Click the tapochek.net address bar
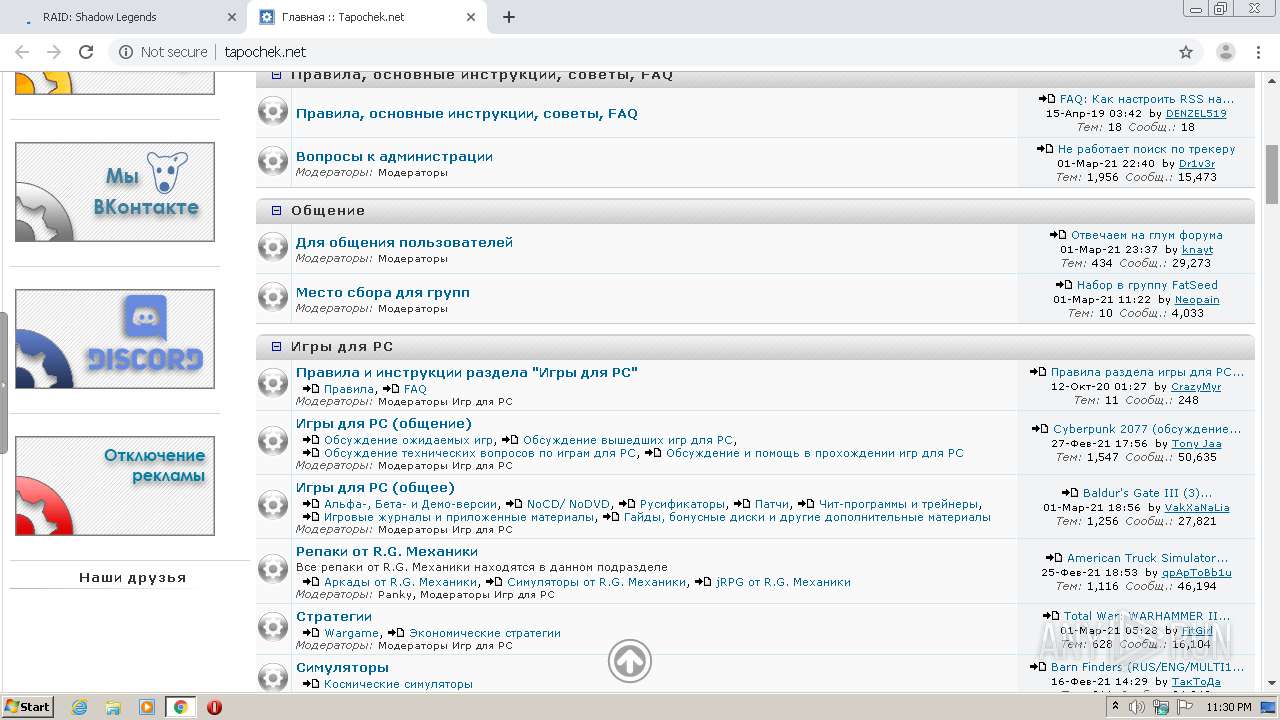1280x720 pixels. point(640,52)
